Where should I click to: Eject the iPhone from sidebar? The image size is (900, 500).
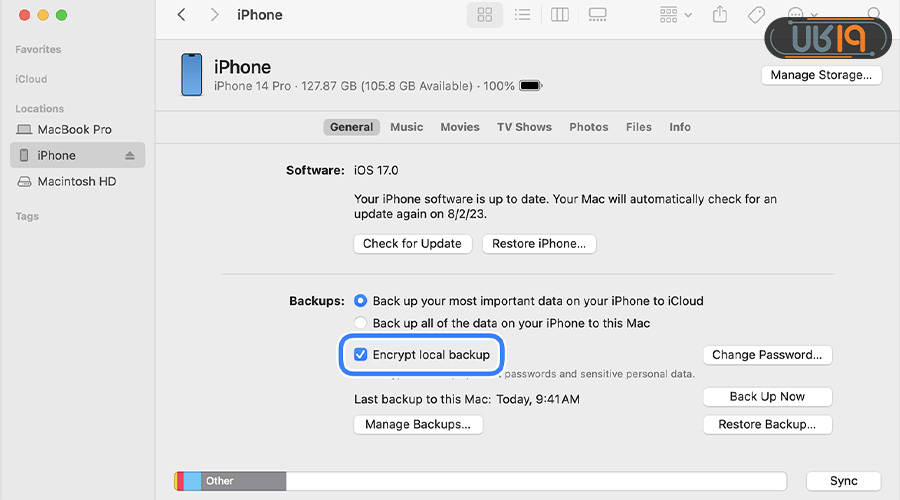[x=130, y=156]
